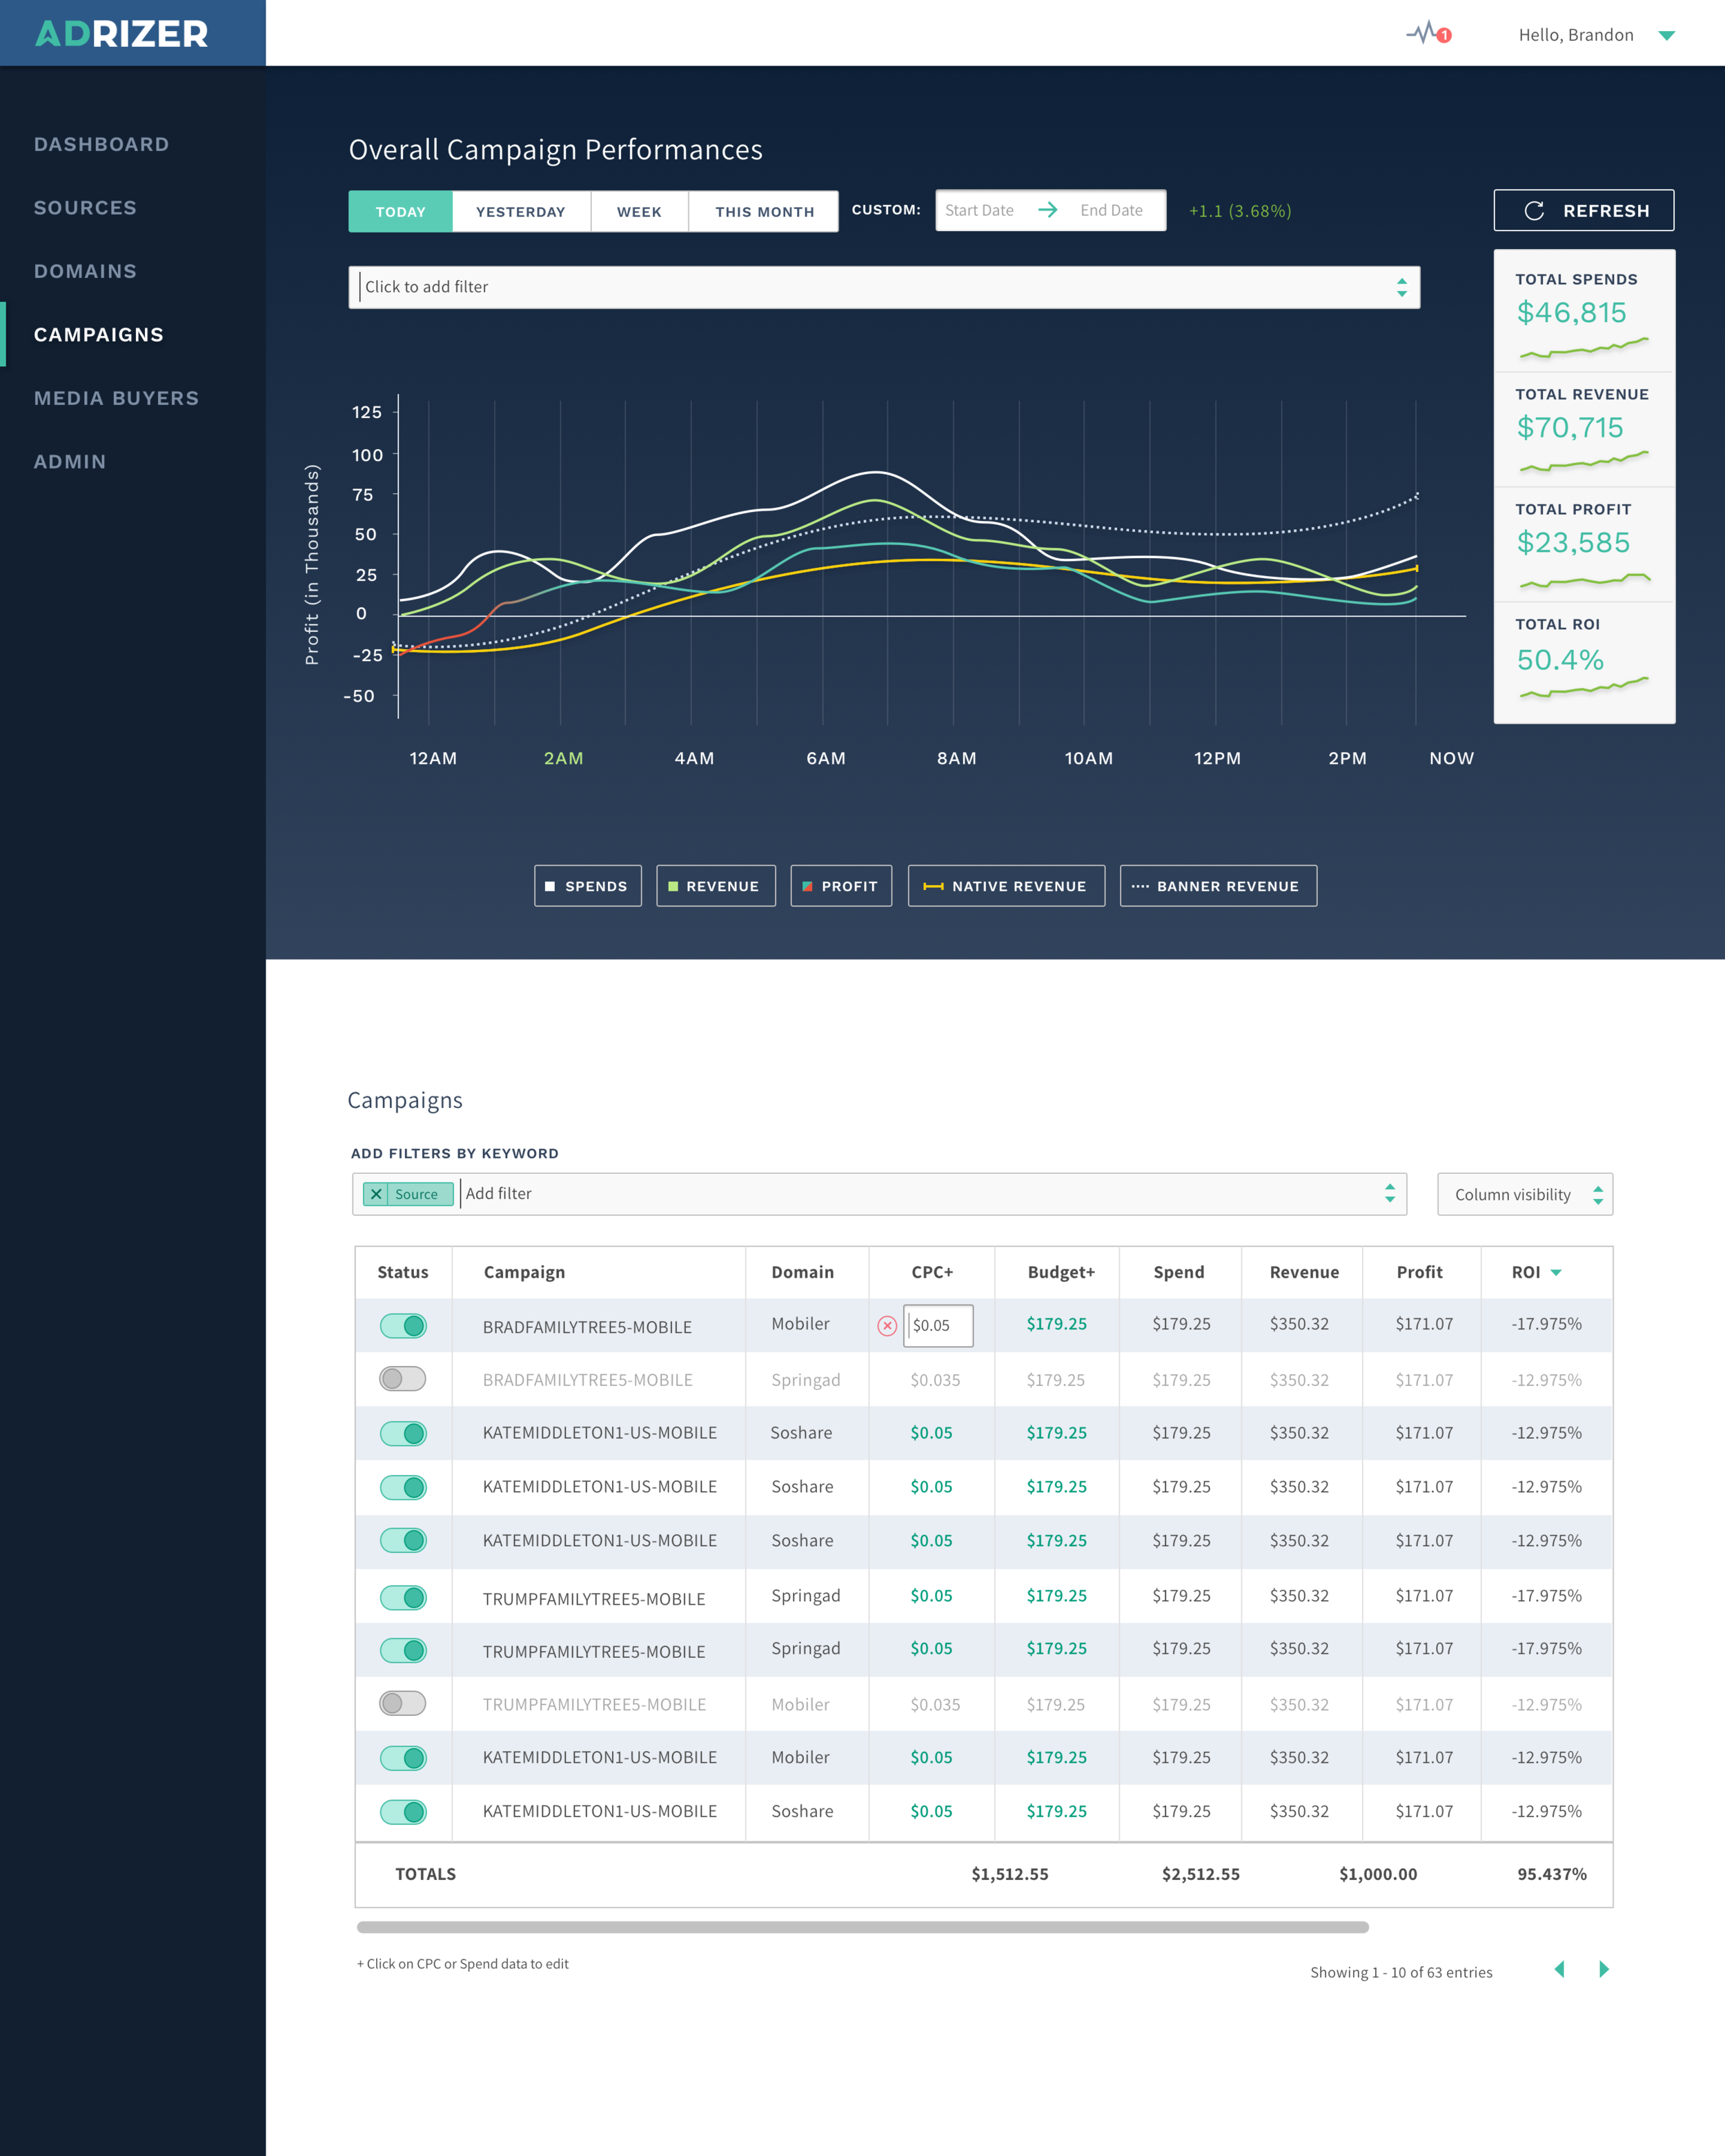Viewport: 1725px width, 2156px height.
Task: Disable first BRADFAMILYTREE5-MOBILE Mobiler campaign toggle
Action: point(403,1326)
